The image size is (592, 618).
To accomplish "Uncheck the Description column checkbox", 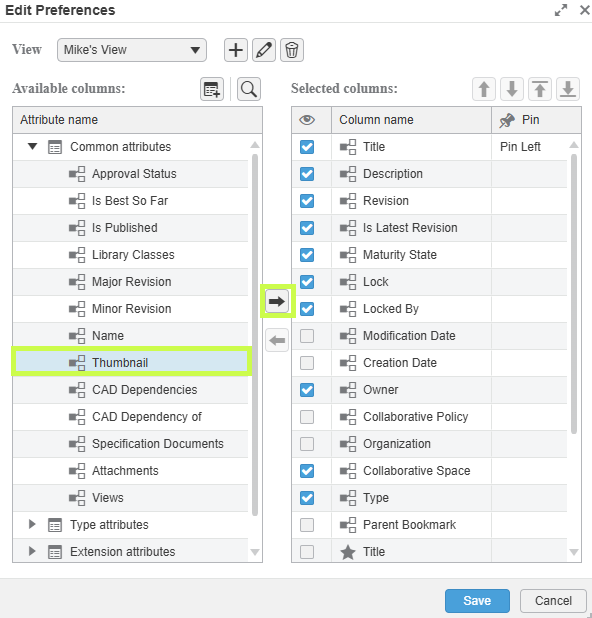I will [x=307, y=174].
